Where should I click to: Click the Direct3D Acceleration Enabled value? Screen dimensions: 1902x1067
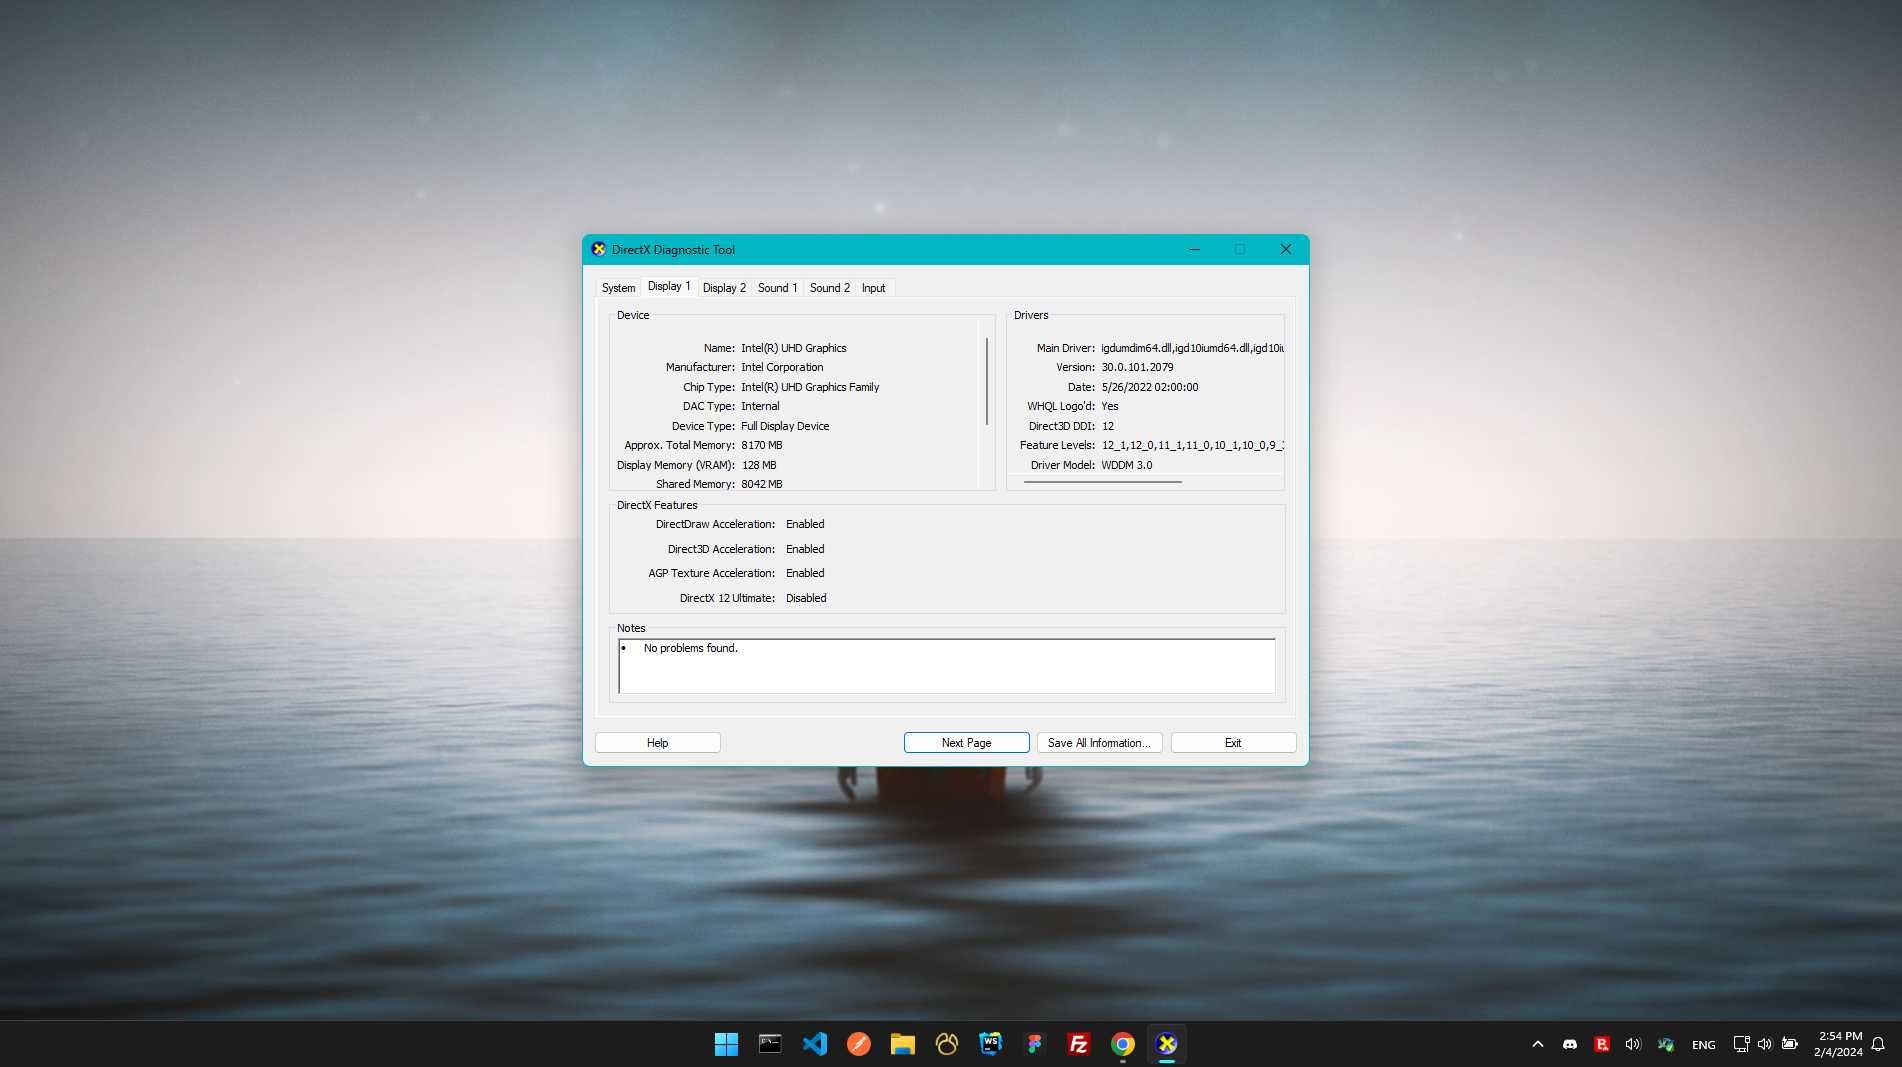point(805,549)
